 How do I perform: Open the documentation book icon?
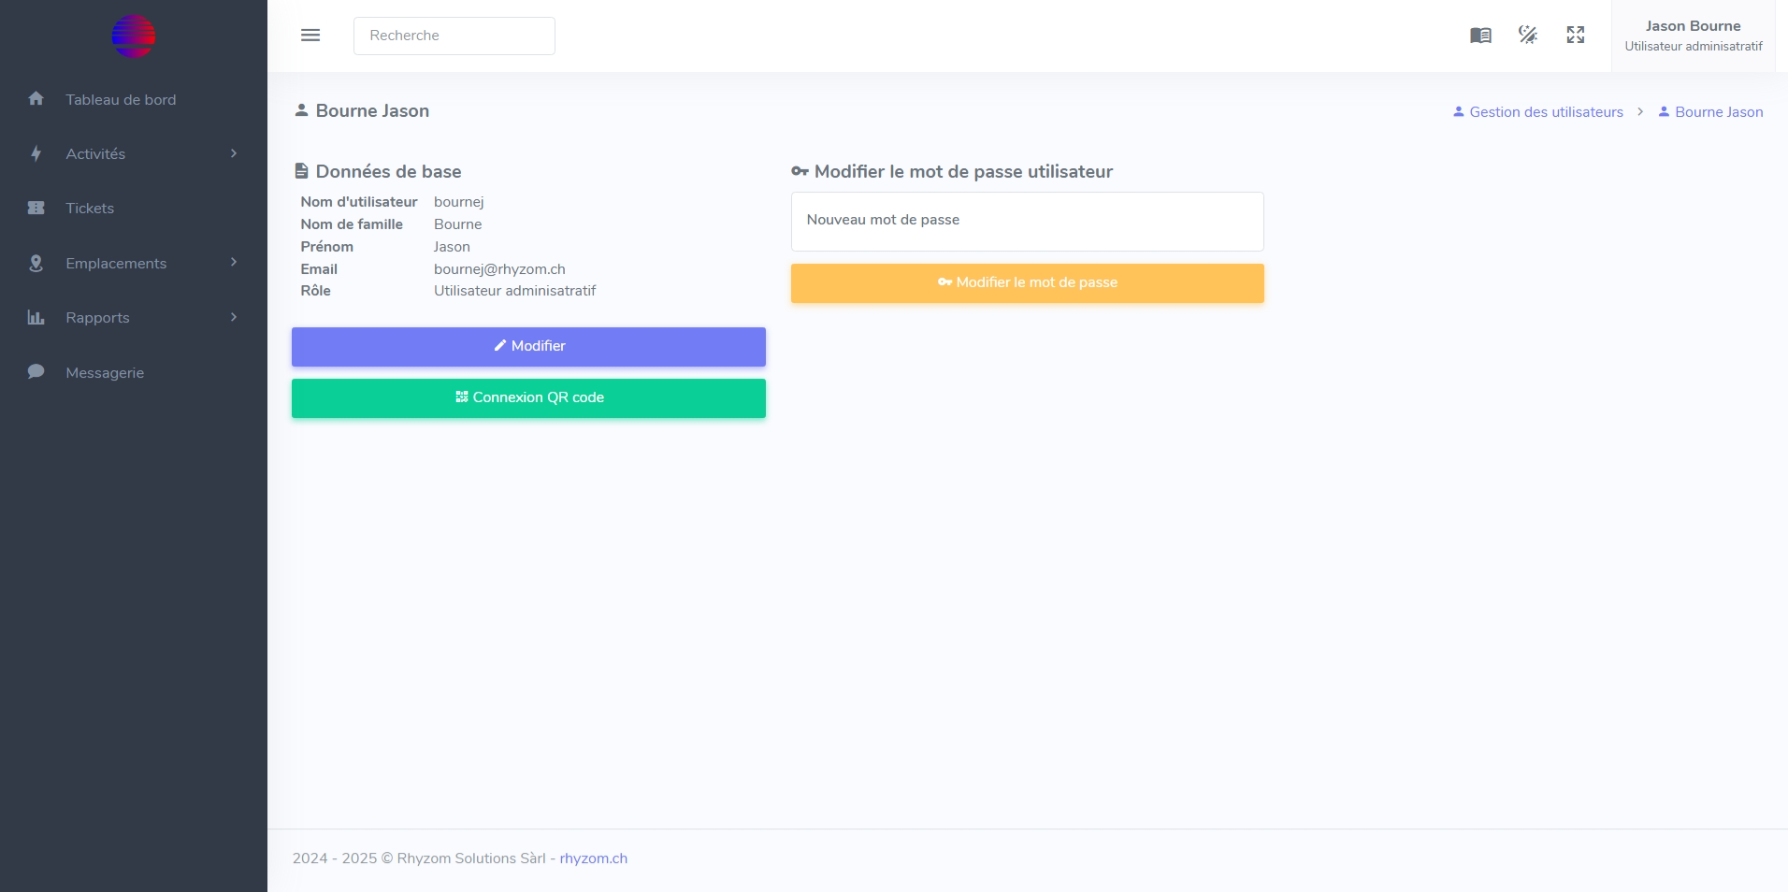click(x=1480, y=35)
